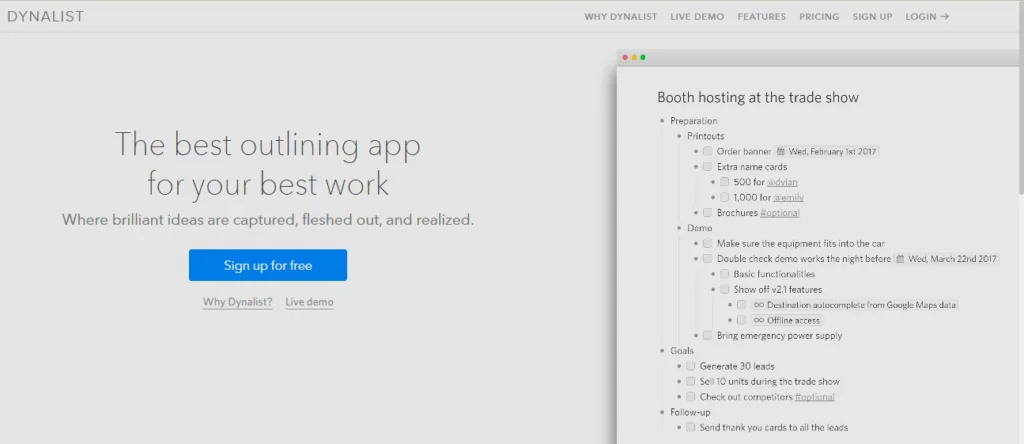Tick the Offline access checkbox

(741, 320)
